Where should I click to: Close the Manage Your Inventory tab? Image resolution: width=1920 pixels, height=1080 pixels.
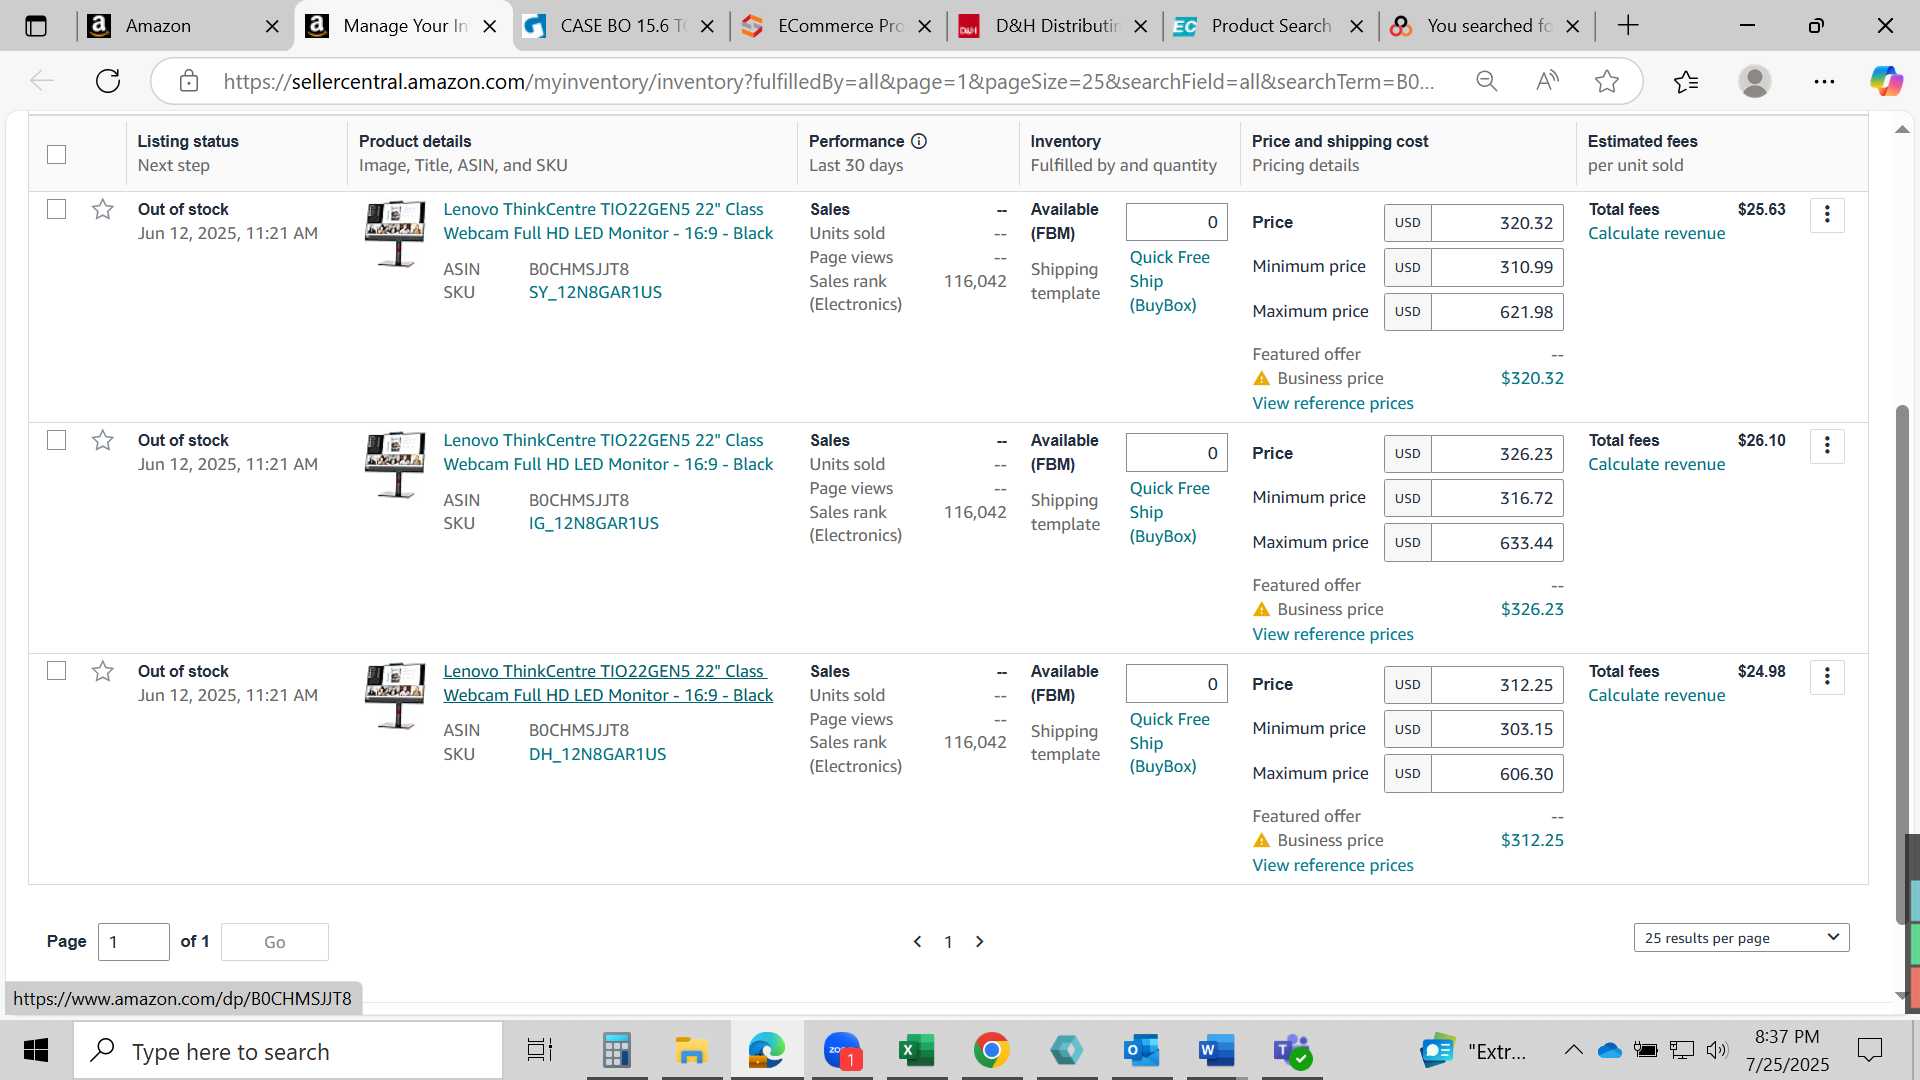point(490,26)
